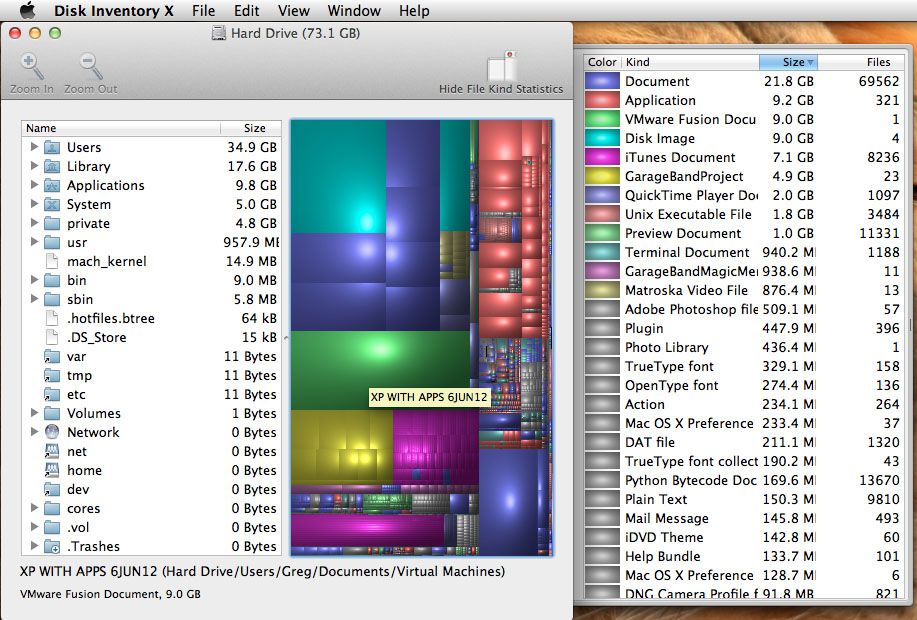The width and height of the screenshot is (917, 620).
Task: Open the View menu
Action: [x=294, y=11]
